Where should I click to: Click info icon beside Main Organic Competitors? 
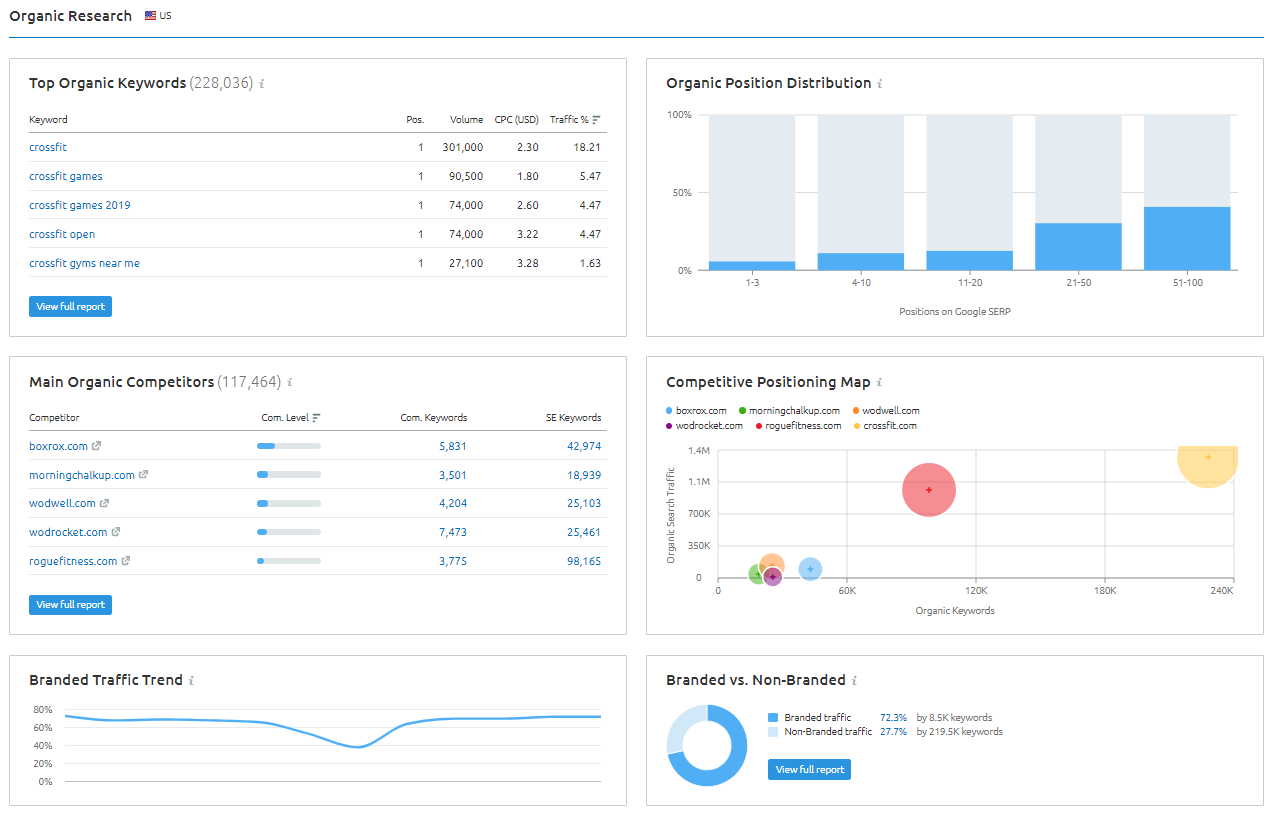(x=290, y=382)
